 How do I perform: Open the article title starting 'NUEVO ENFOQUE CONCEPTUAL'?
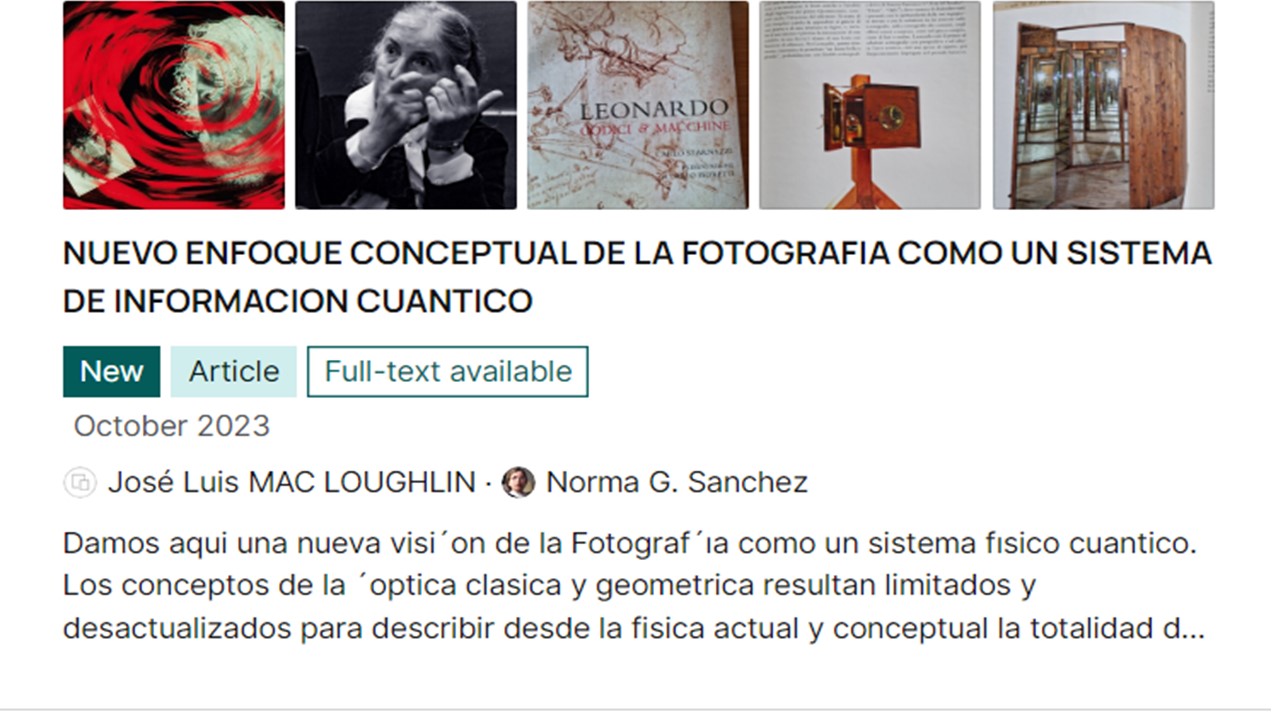click(x=637, y=277)
